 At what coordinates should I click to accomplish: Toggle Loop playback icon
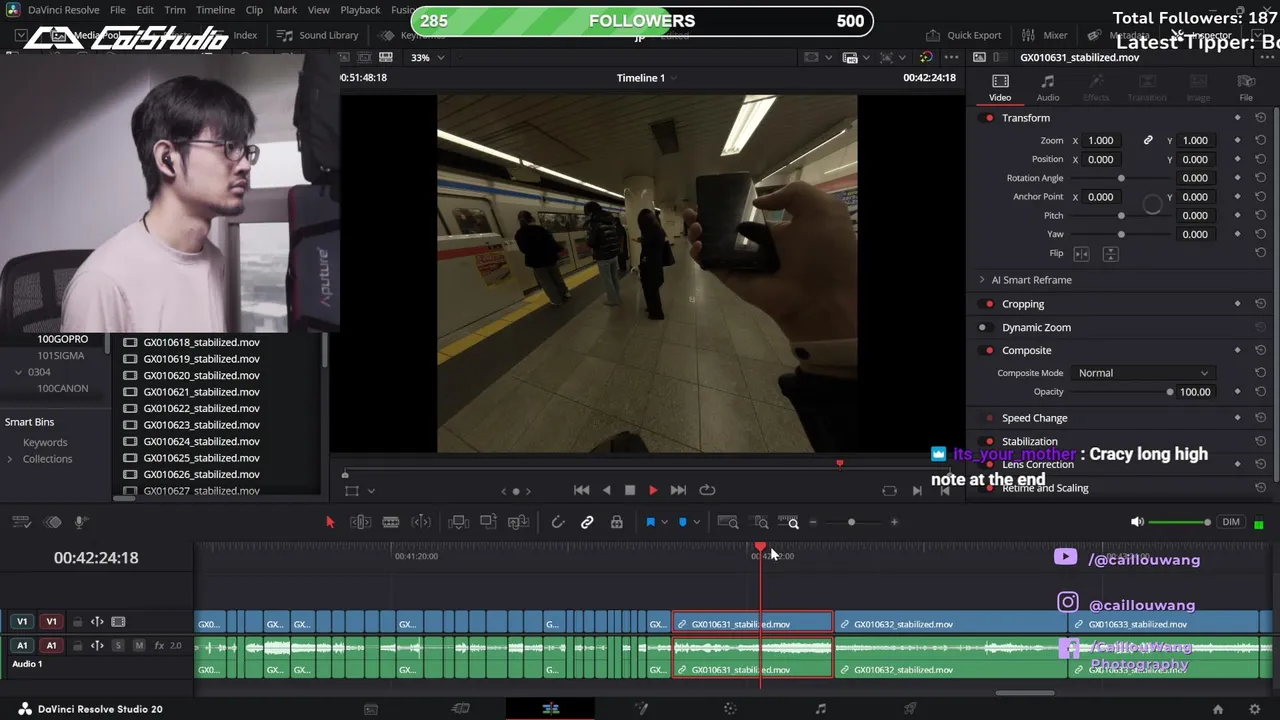pyautogui.click(x=707, y=490)
